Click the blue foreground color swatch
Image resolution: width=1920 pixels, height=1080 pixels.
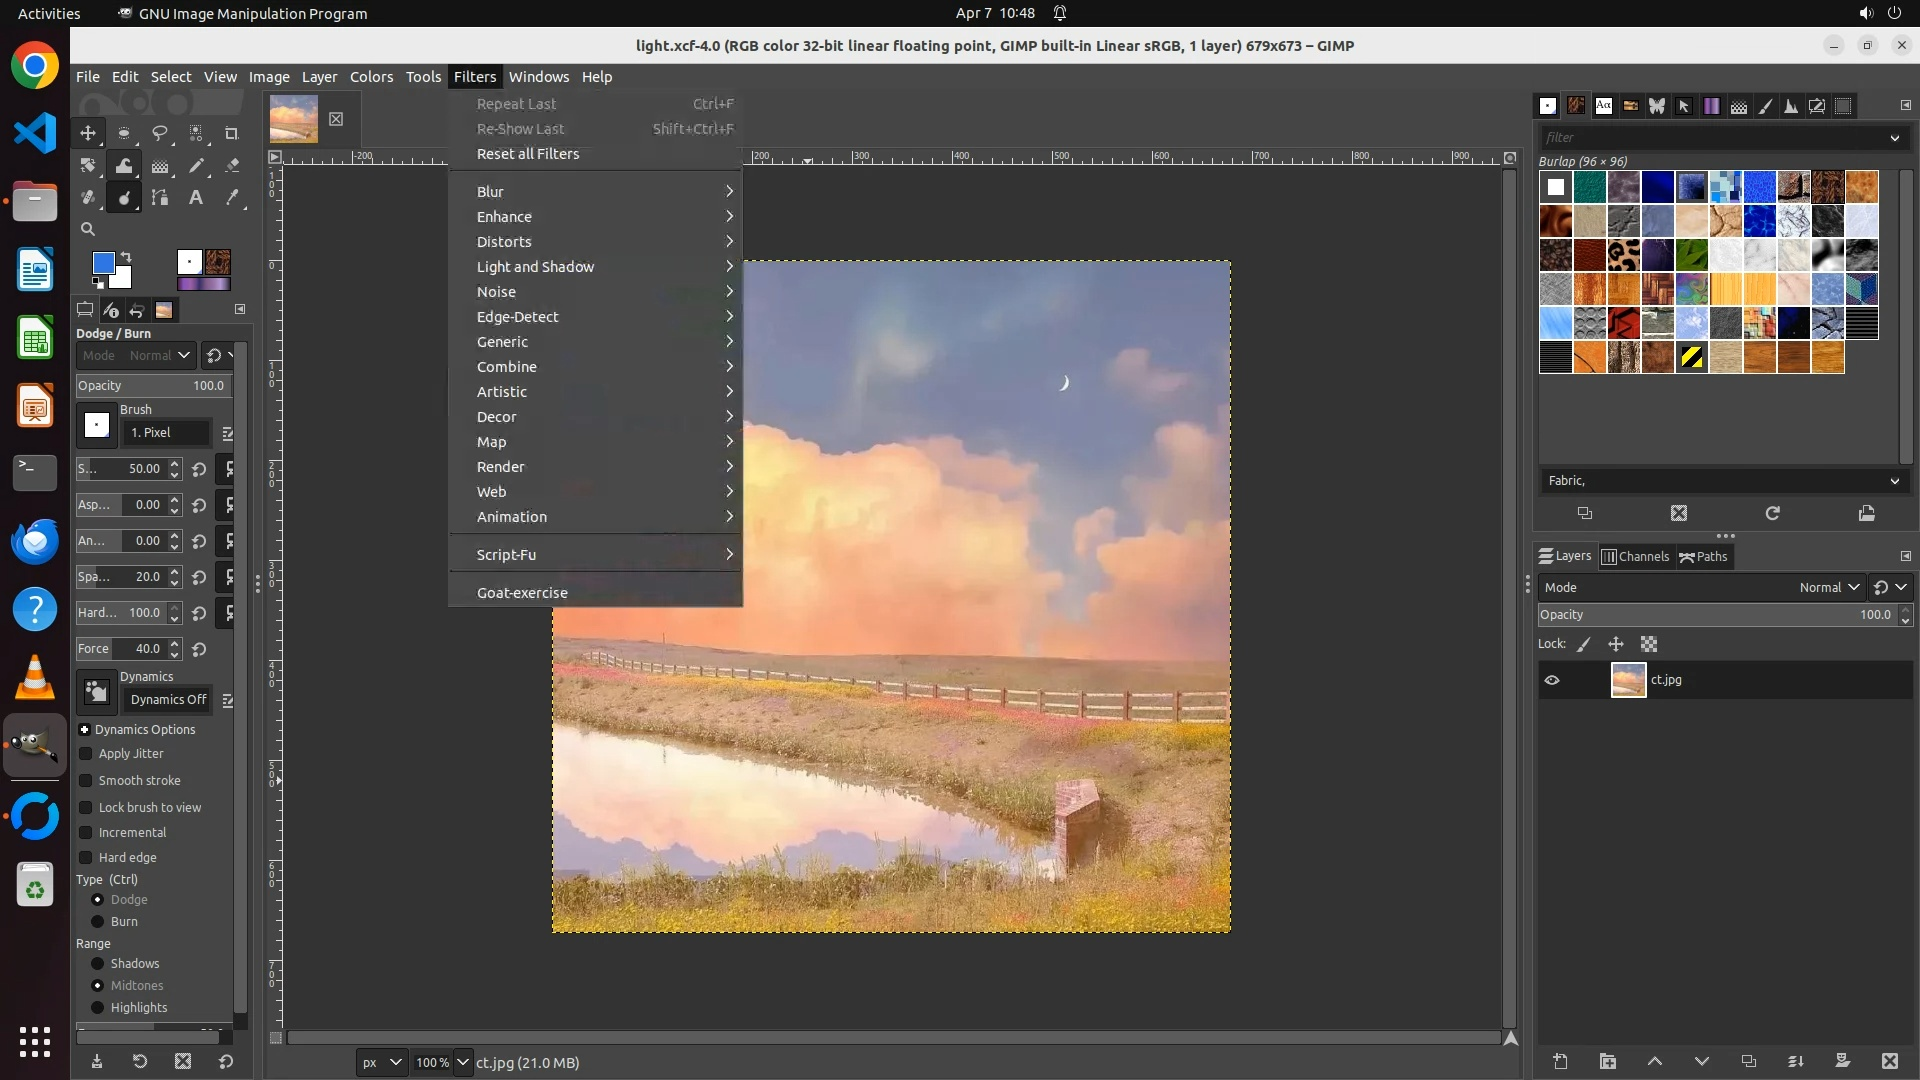pyautogui.click(x=103, y=263)
